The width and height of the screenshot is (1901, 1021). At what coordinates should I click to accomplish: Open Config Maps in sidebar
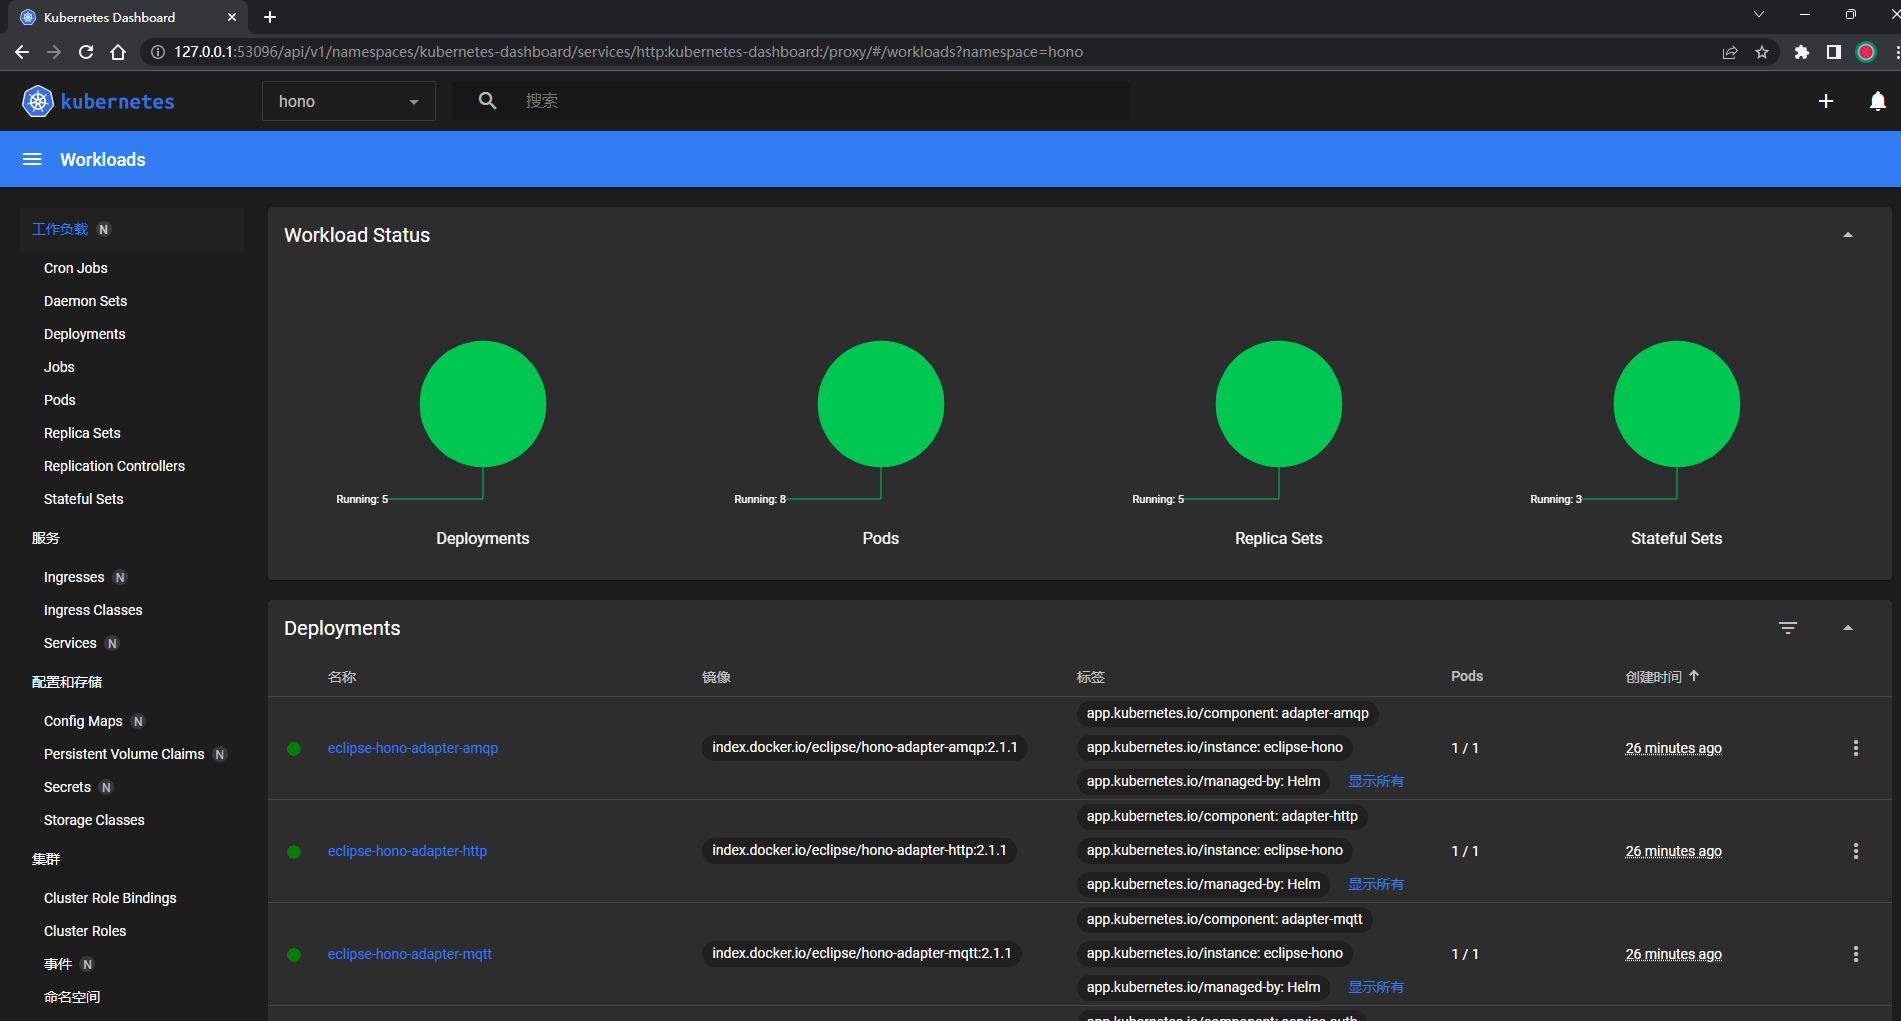click(x=83, y=721)
